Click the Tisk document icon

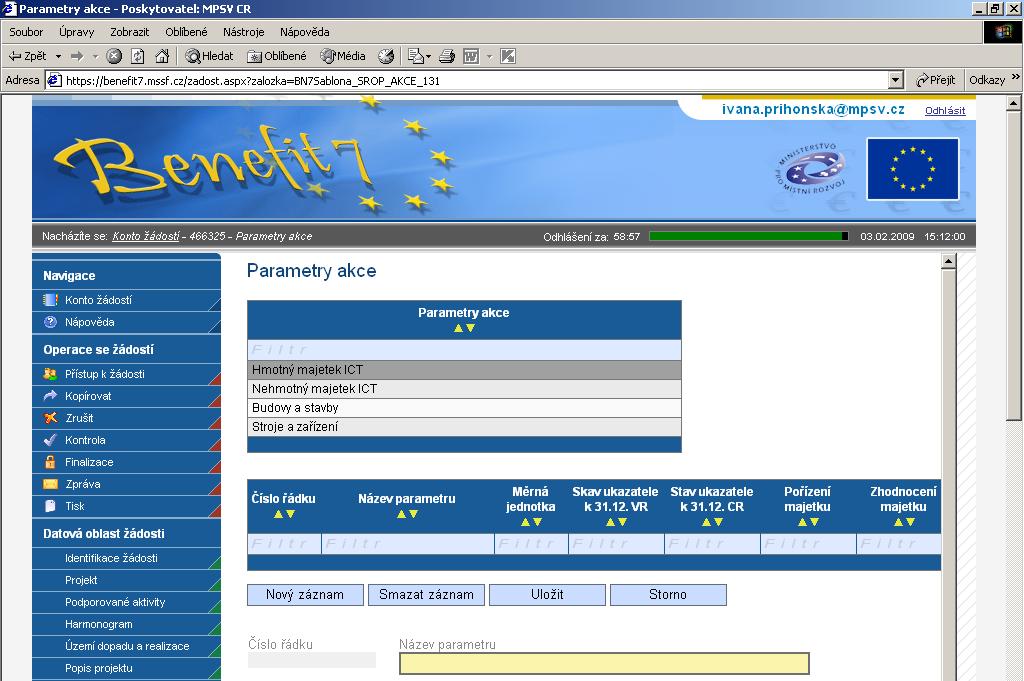click(50, 506)
